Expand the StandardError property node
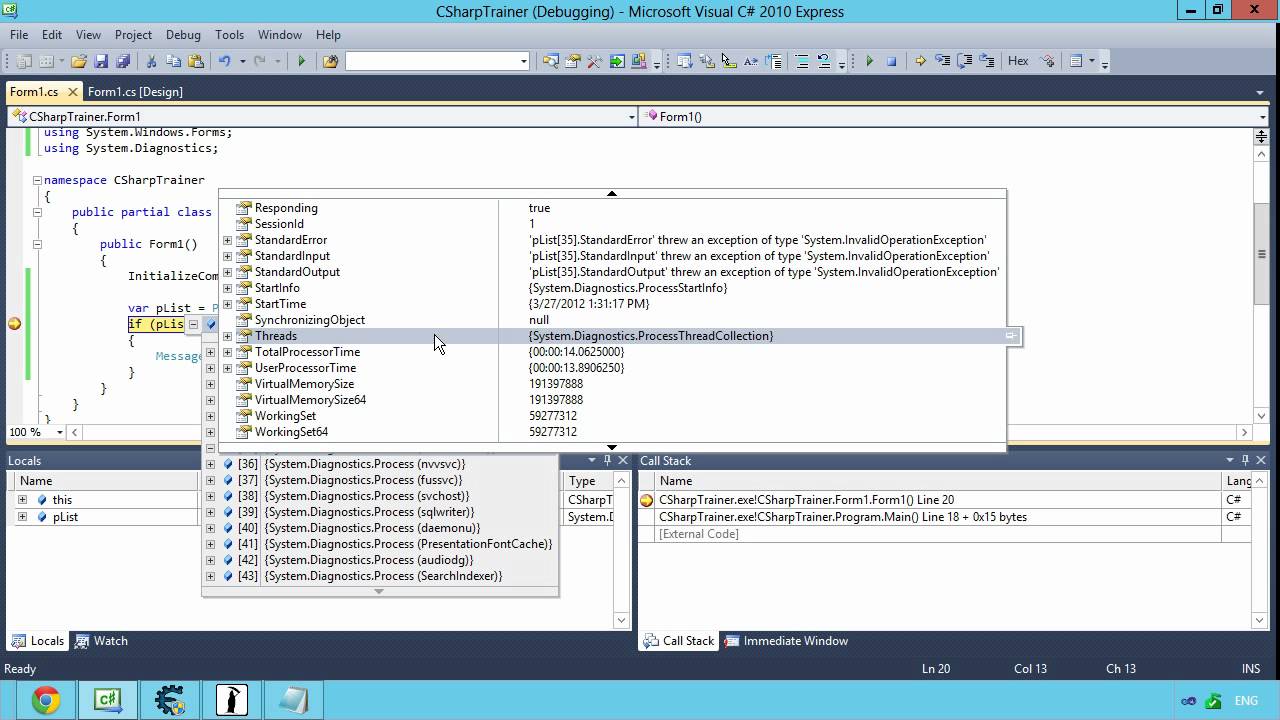 (x=227, y=240)
